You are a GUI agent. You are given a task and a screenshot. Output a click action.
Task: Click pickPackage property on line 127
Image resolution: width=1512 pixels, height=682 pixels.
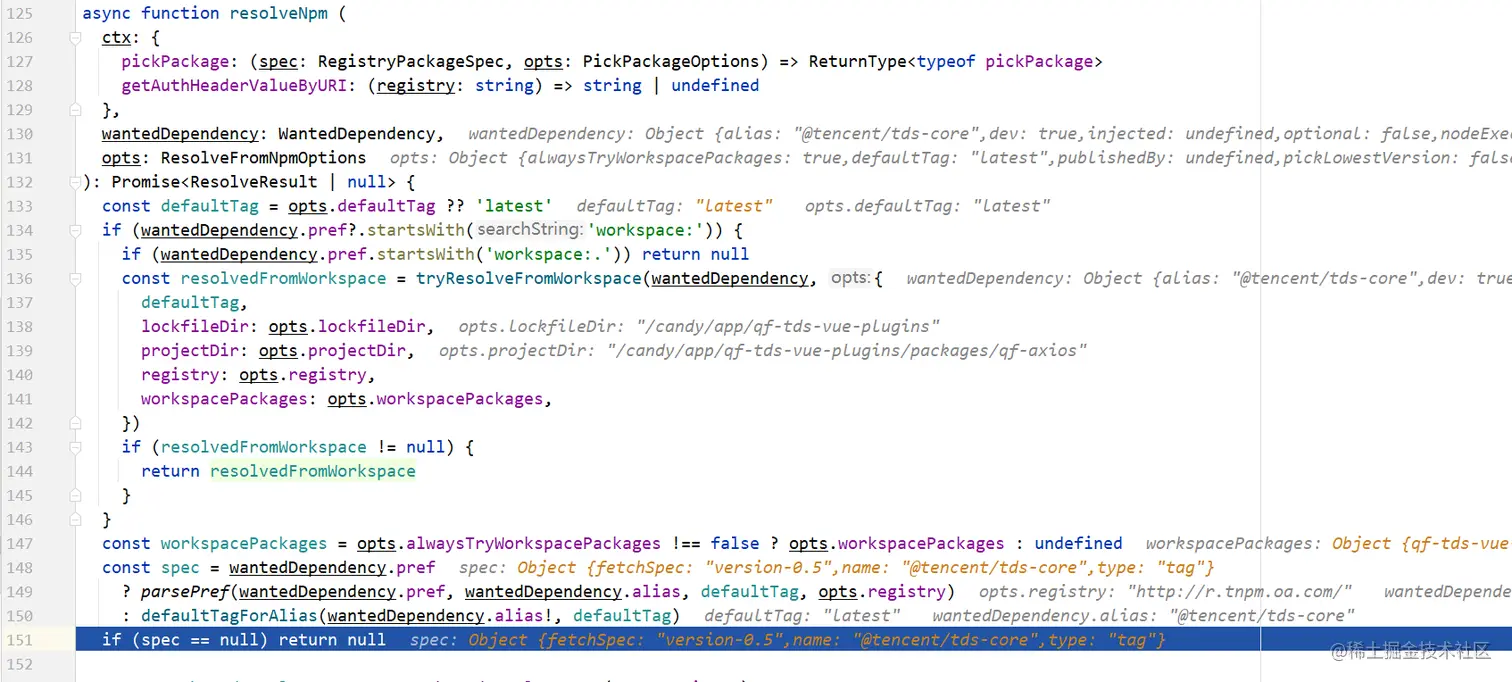pos(175,62)
